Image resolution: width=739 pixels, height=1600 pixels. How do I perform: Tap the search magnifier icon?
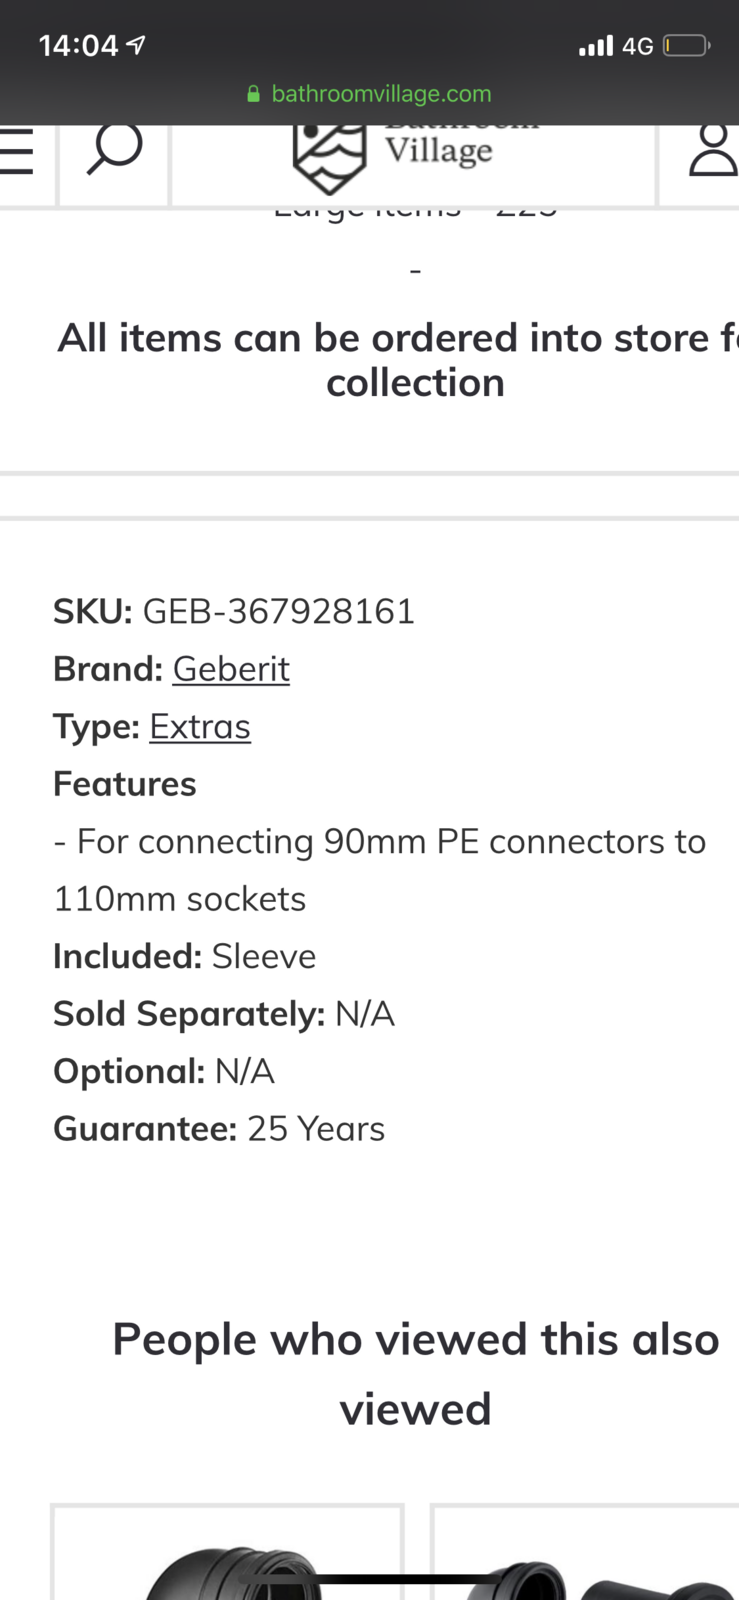[114, 152]
